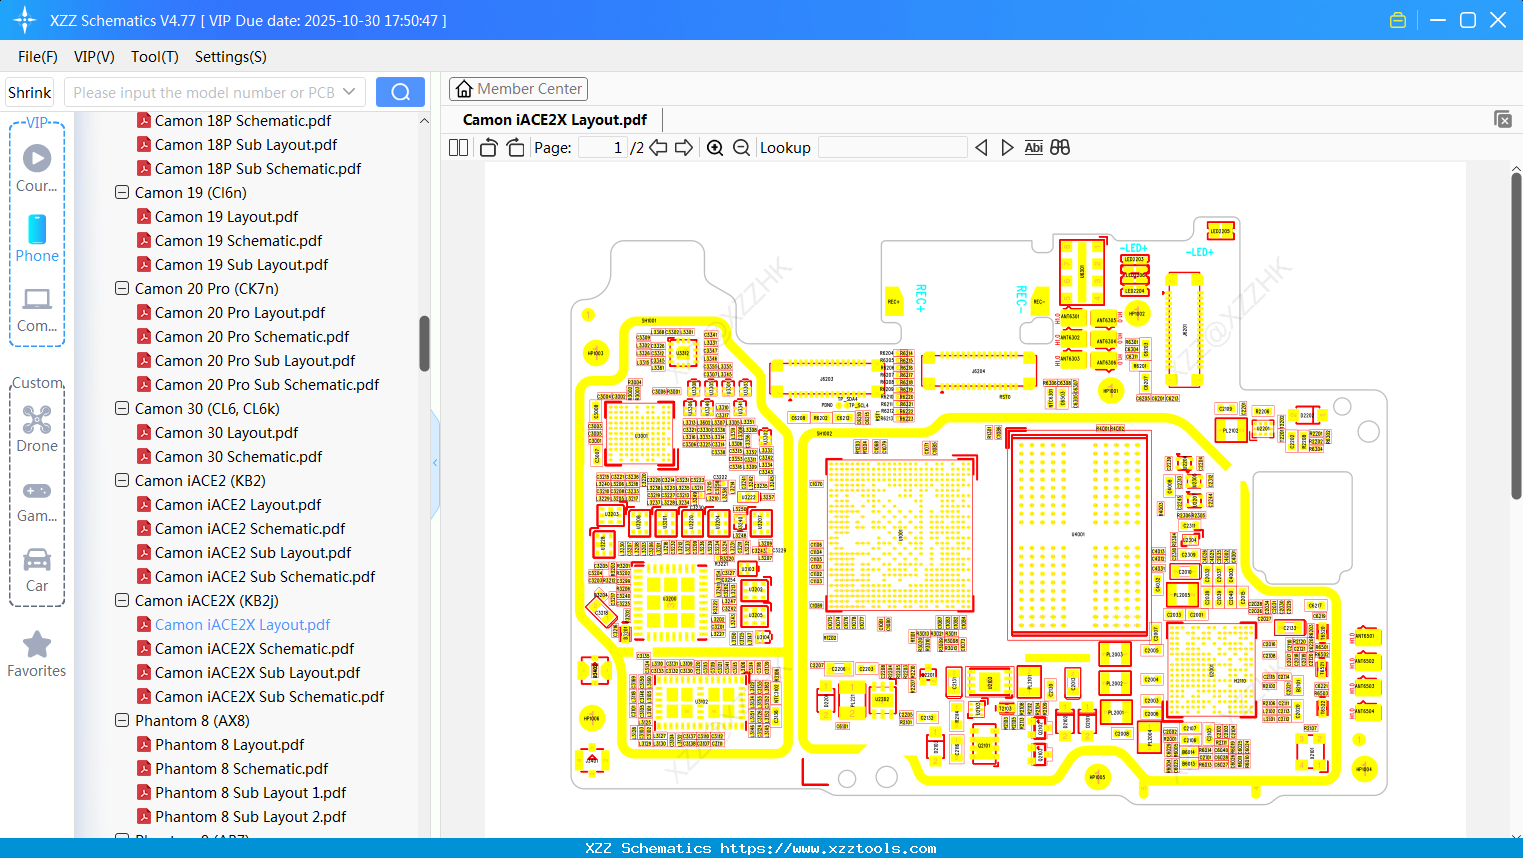
Task: Open Phantom 8 Layout.pdf
Action: [x=230, y=745]
